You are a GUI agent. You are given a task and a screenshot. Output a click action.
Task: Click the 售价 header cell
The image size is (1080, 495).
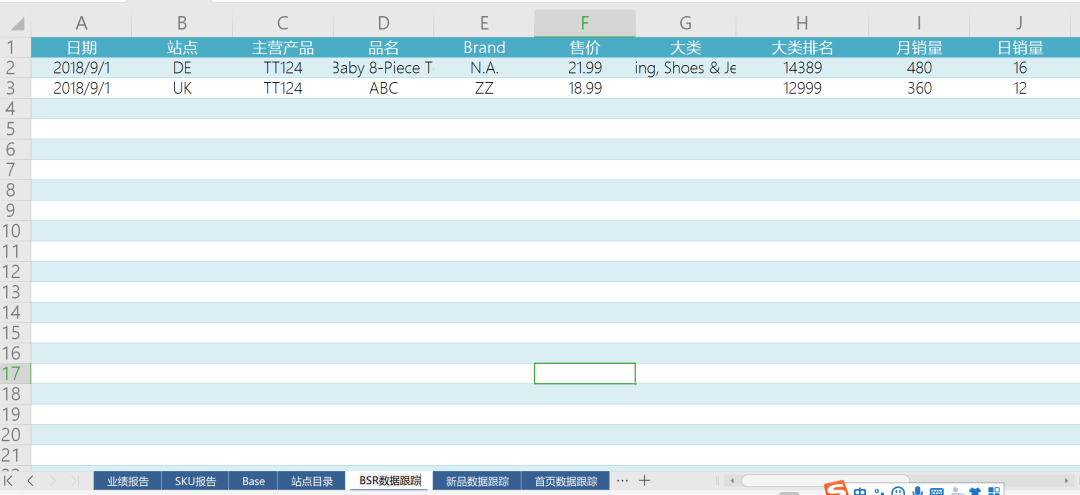pyautogui.click(x=585, y=48)
